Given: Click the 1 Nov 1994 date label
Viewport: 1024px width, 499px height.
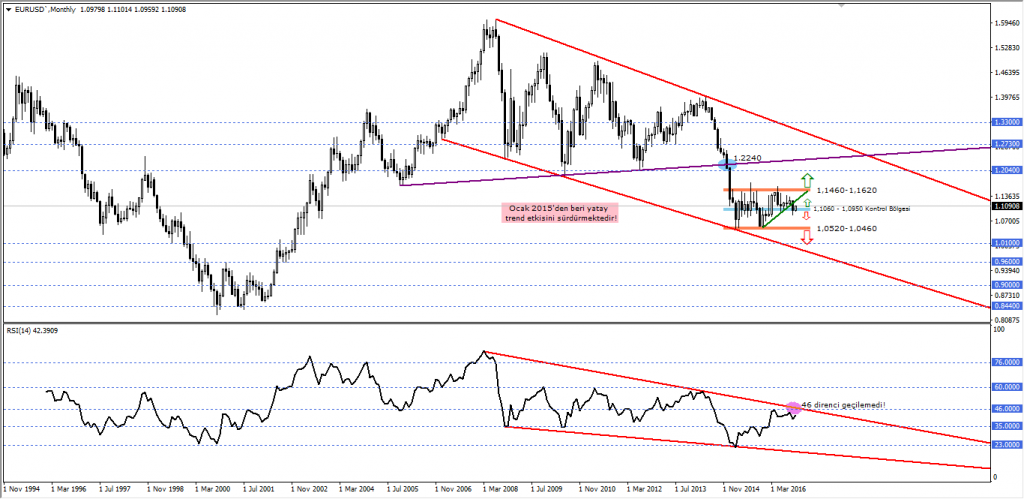Looking at the screenshot, I should pos(22,489).
